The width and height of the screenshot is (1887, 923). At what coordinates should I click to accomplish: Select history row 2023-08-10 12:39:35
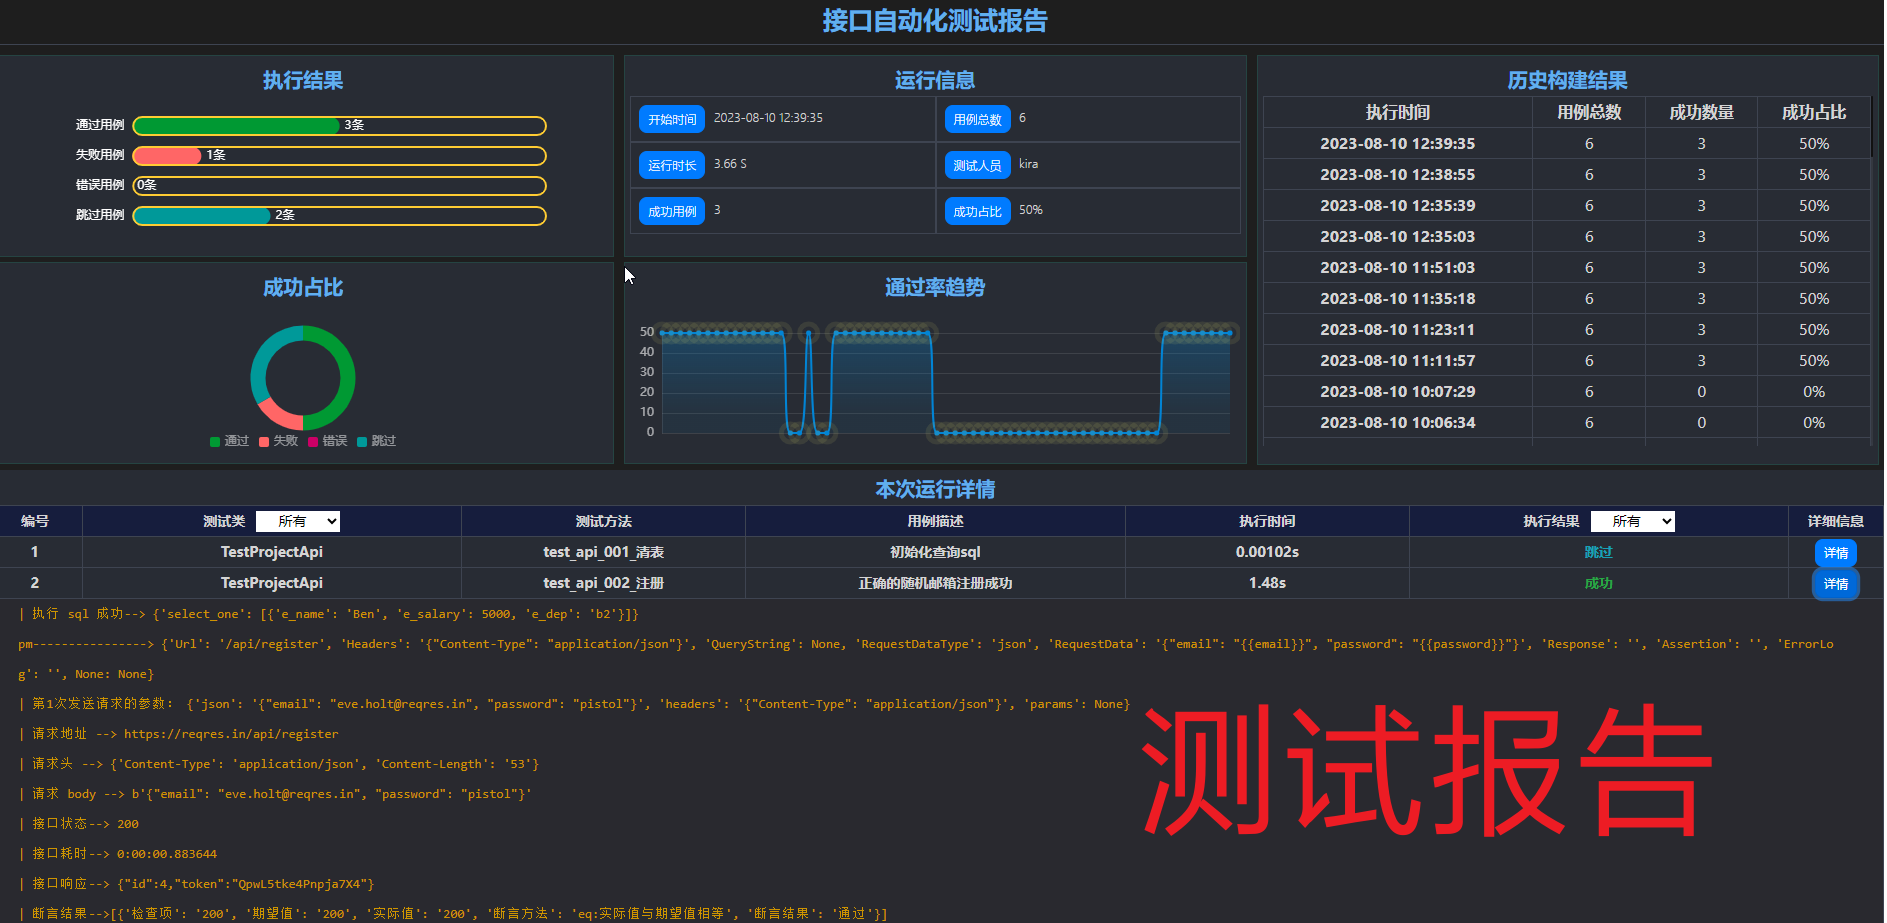(x=1566, y=144)
